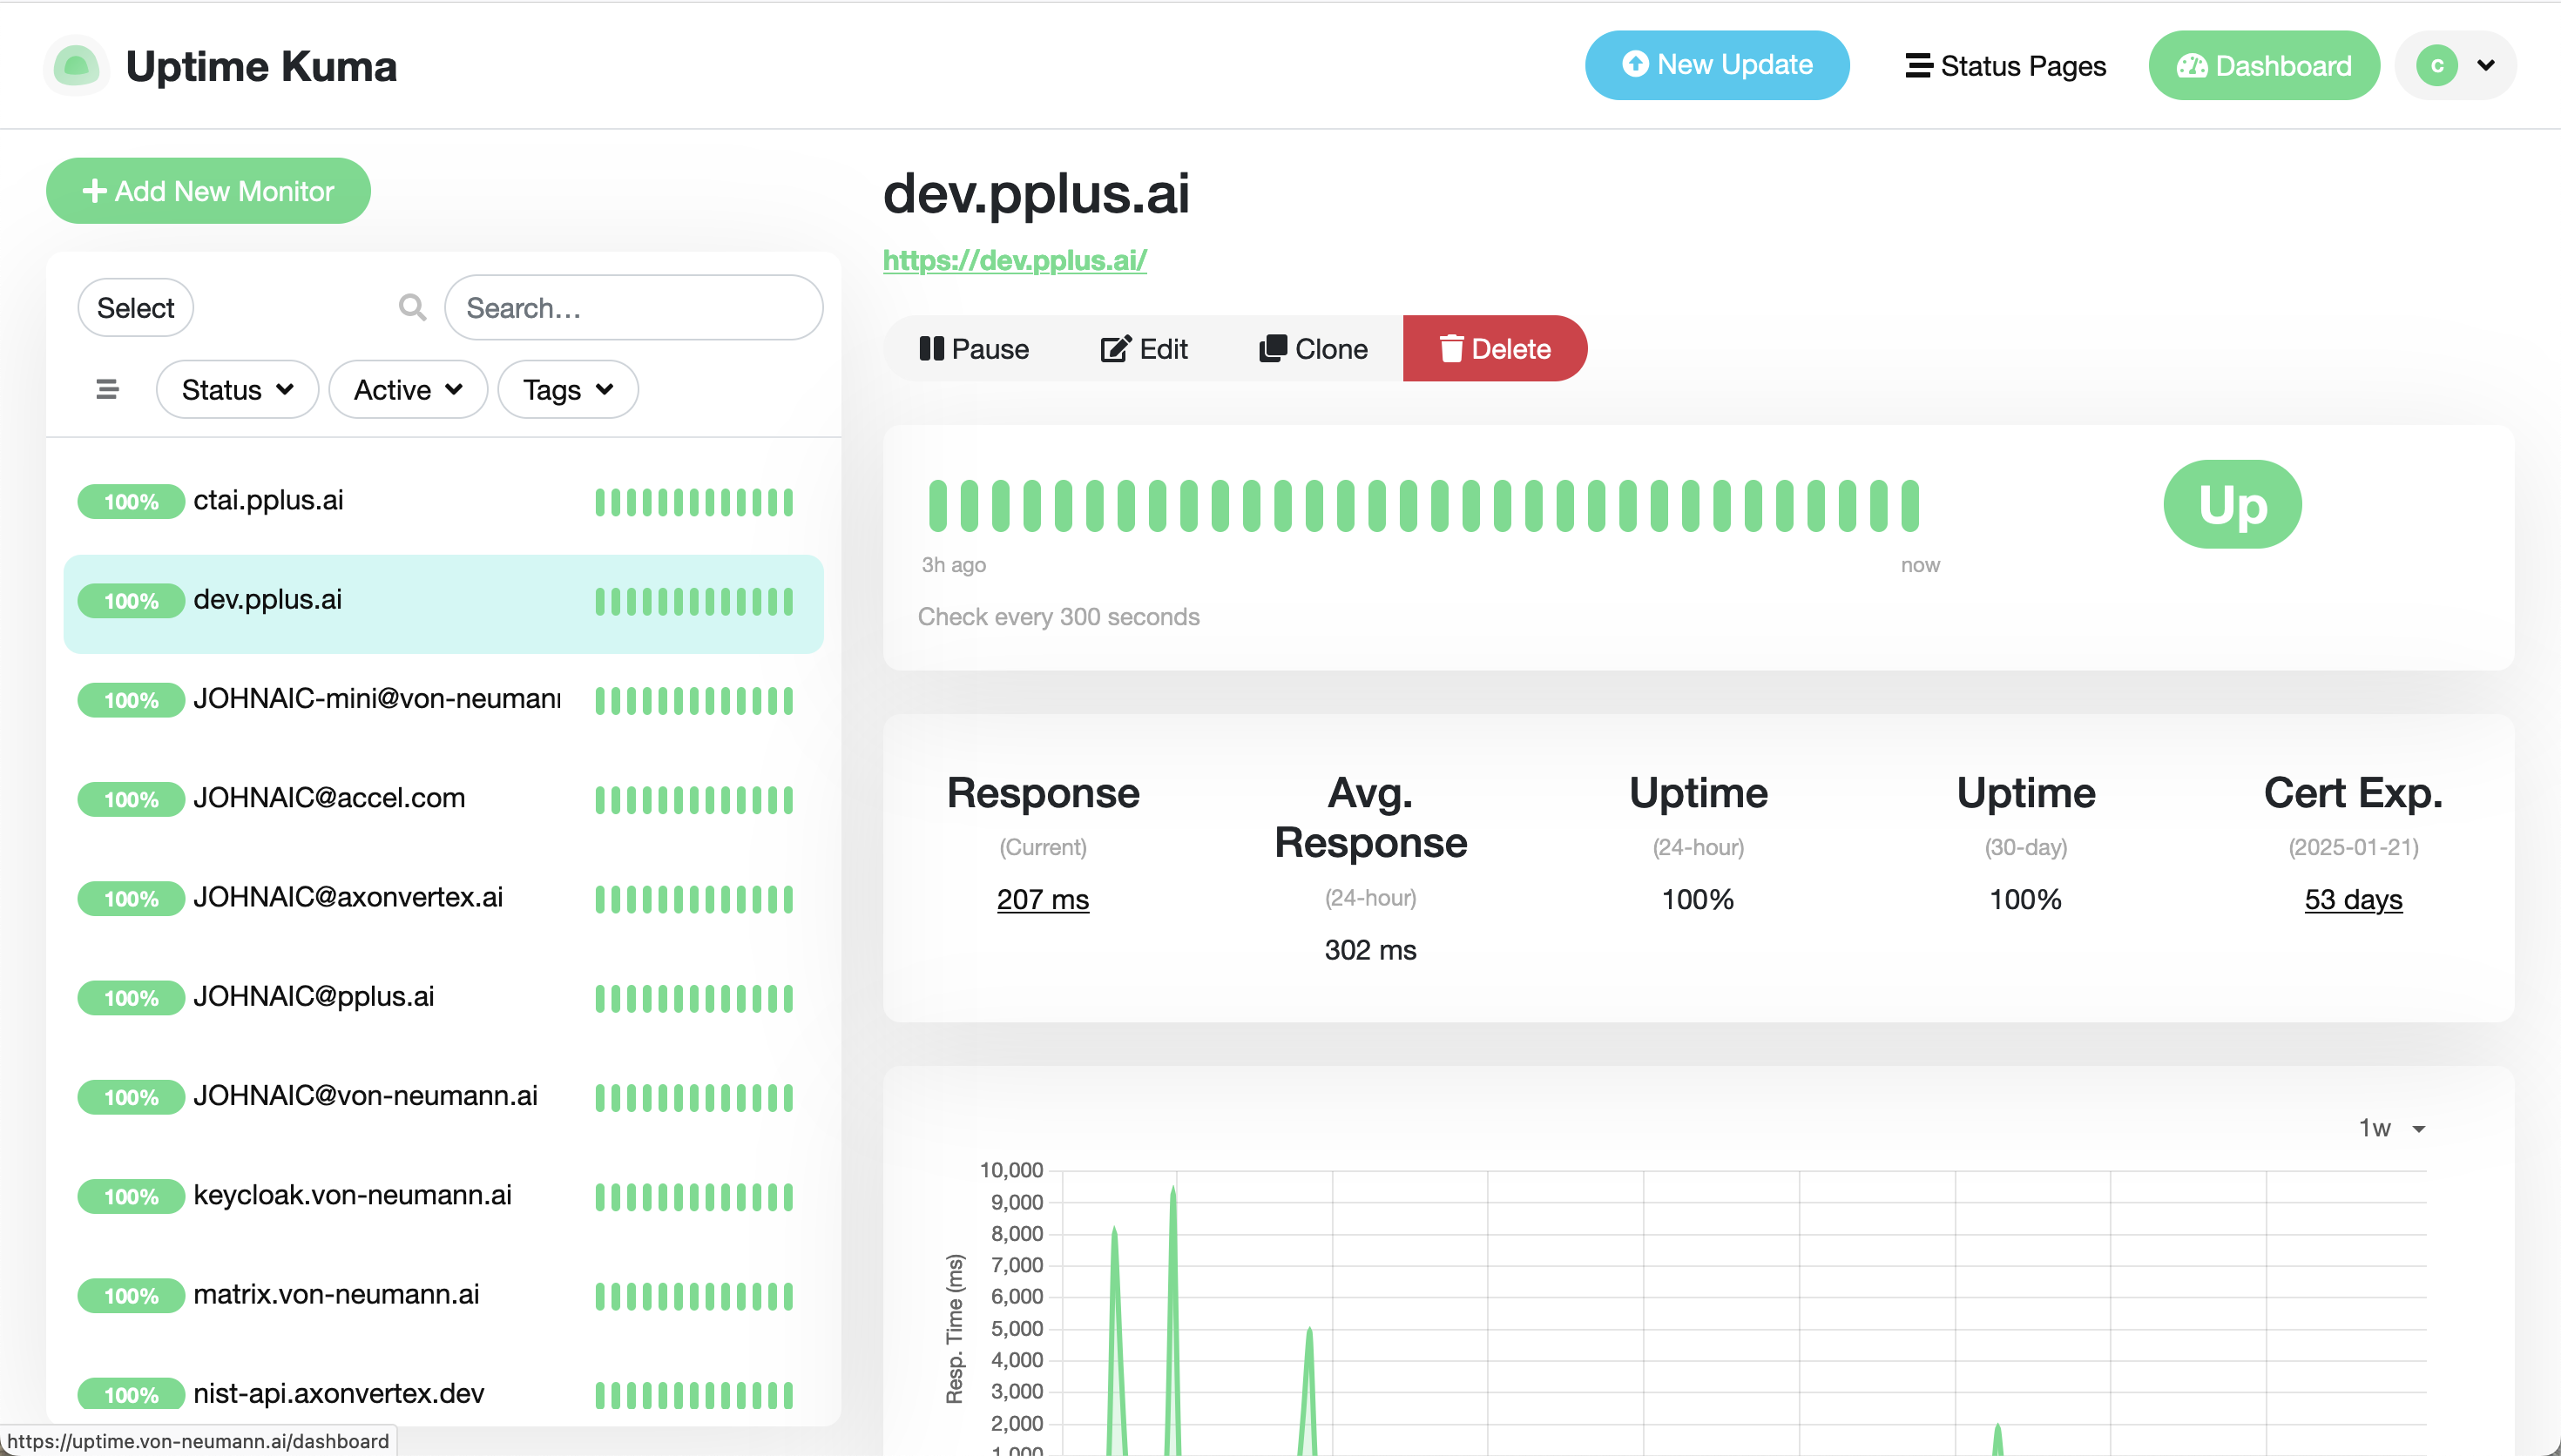Delete the dev.pplus.ai monitor
2561x1456 pixels.
1494,349
